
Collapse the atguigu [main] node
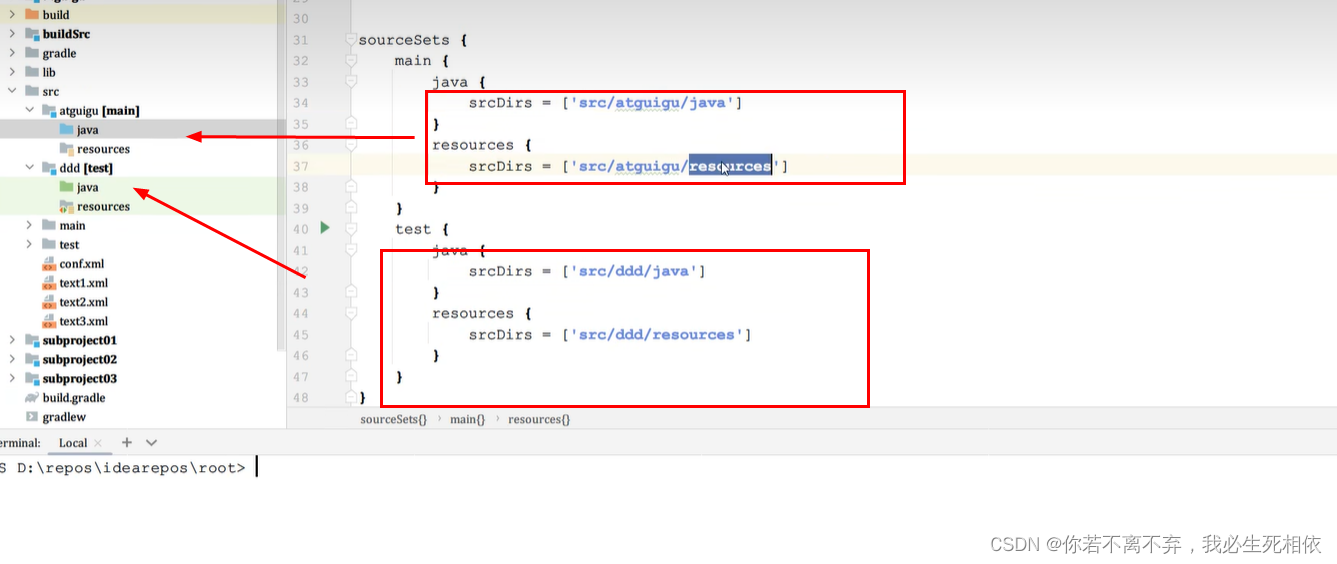30,110
